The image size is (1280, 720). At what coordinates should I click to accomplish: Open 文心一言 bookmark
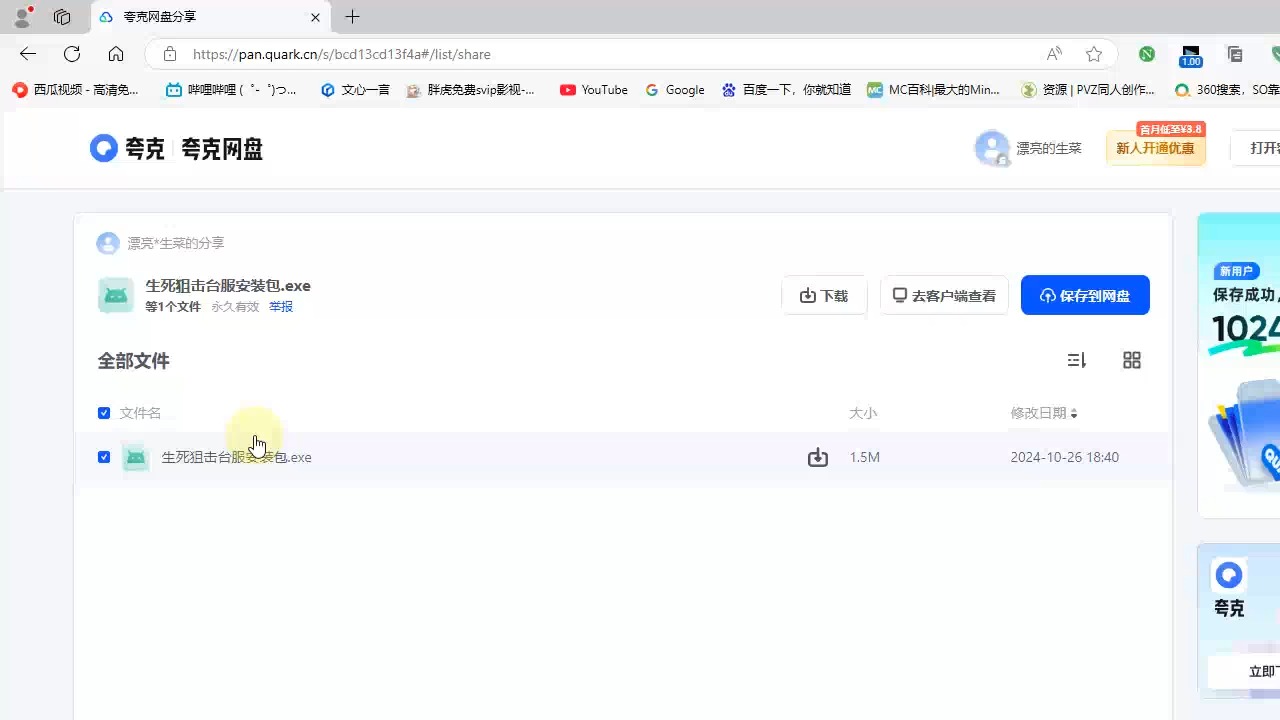point(355,90)
